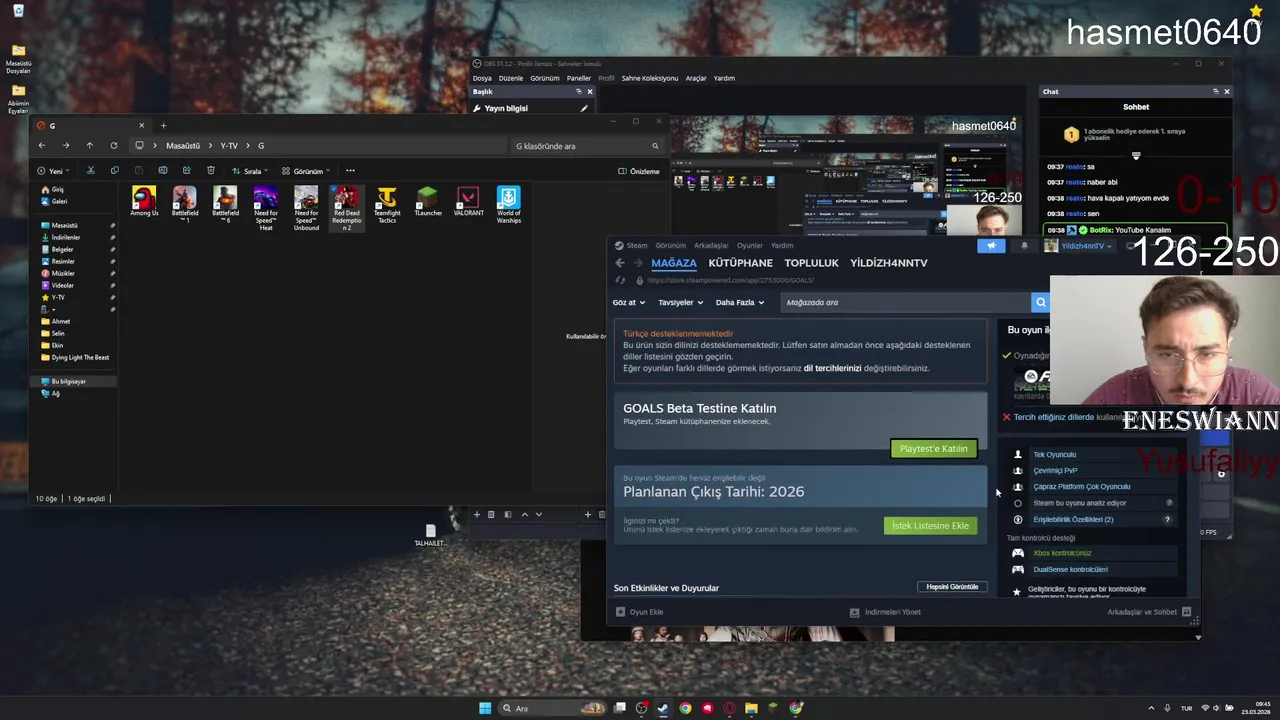Click Explorer back arrow

[42, 146]
